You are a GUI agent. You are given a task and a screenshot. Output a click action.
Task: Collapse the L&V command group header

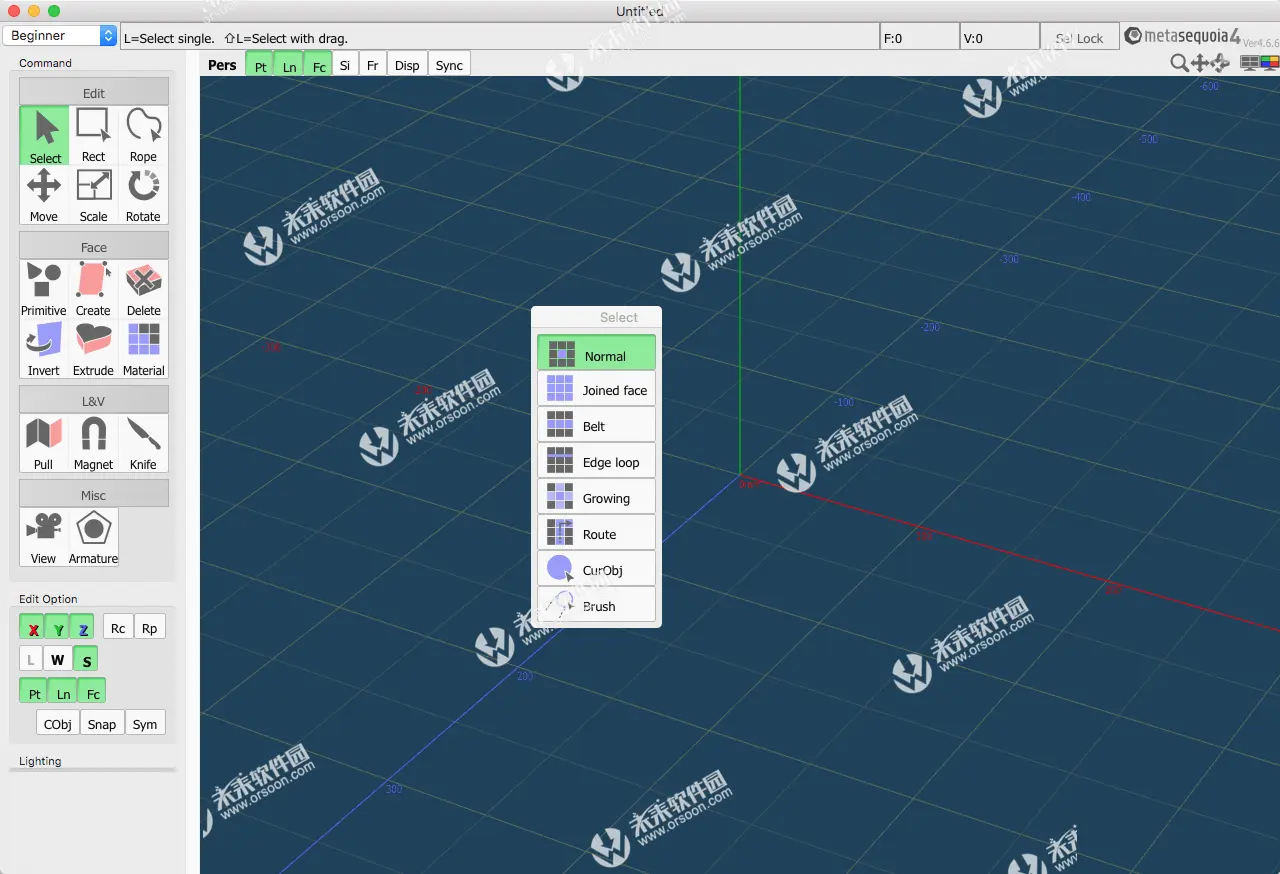click(94, 401)
